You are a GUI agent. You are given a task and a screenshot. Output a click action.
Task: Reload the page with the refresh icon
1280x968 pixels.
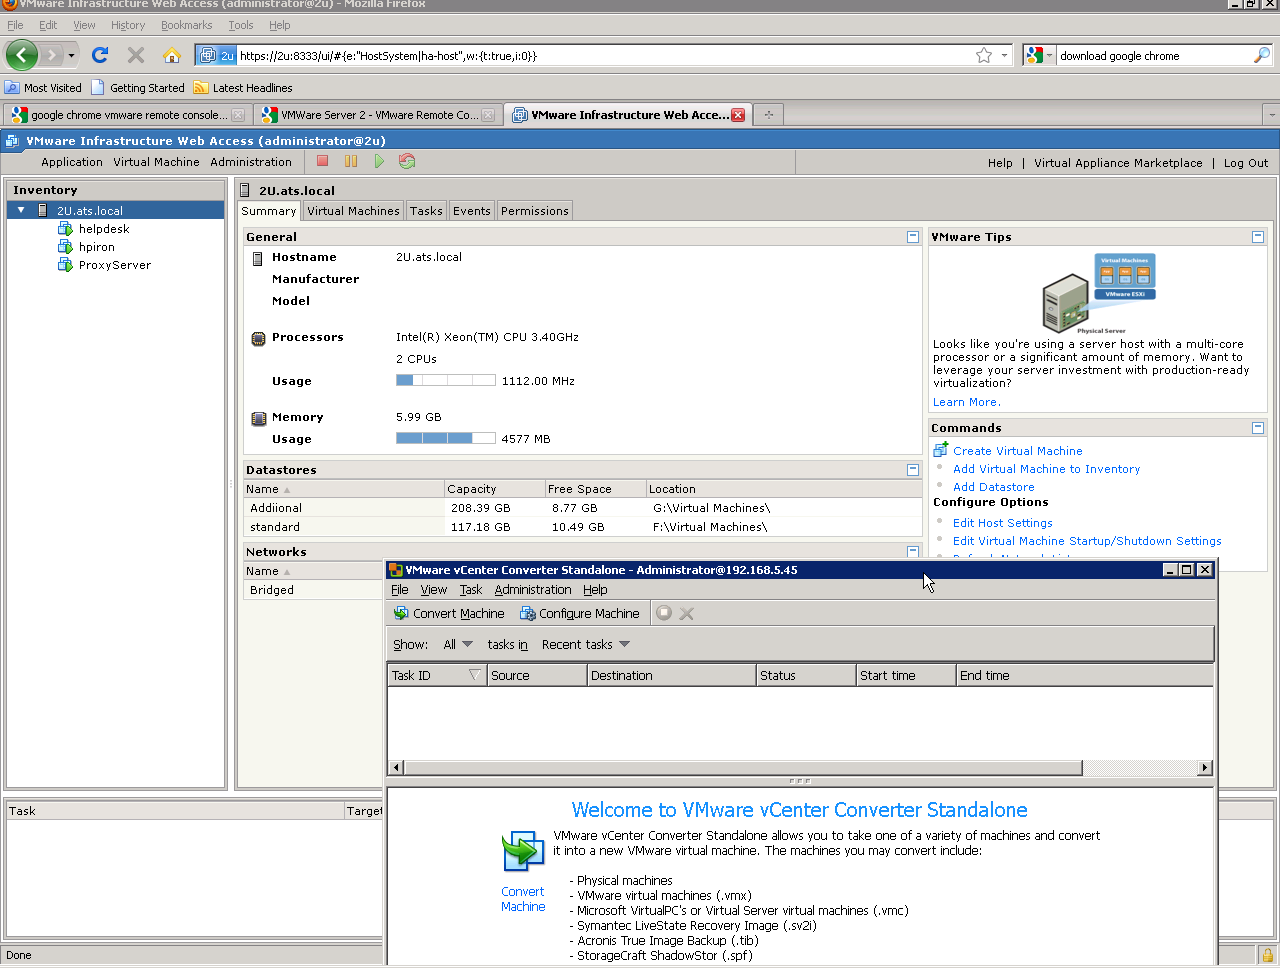pyautogui.click(x=100, y=55)
